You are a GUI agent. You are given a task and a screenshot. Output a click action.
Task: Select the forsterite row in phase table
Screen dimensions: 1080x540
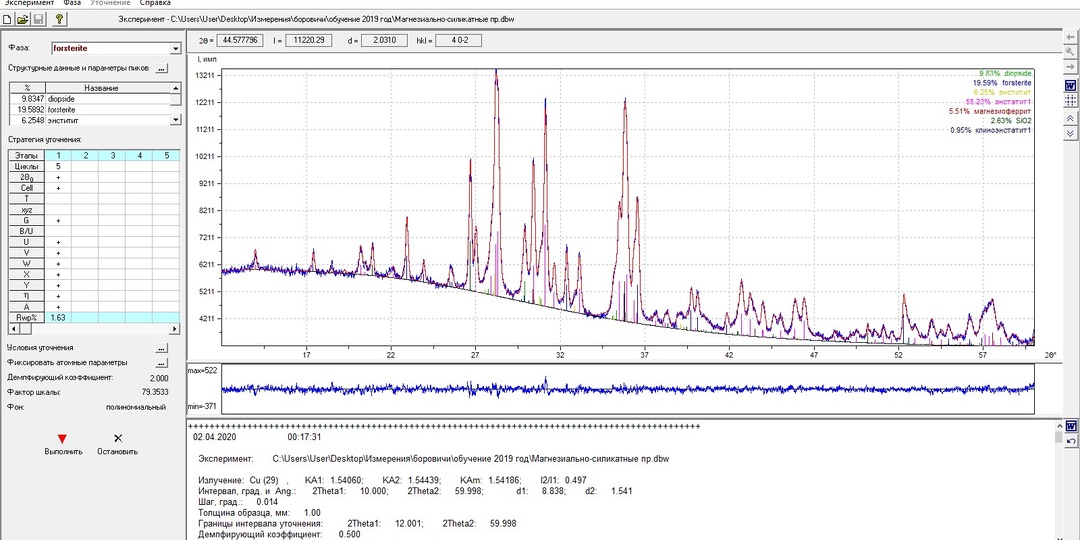coord(90,110)
